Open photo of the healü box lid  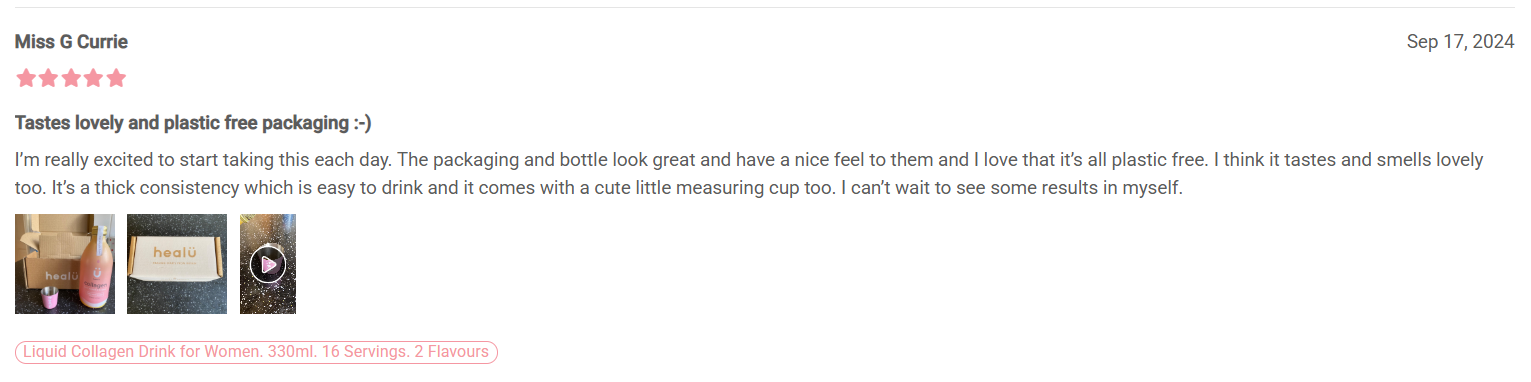coord(177,264)
